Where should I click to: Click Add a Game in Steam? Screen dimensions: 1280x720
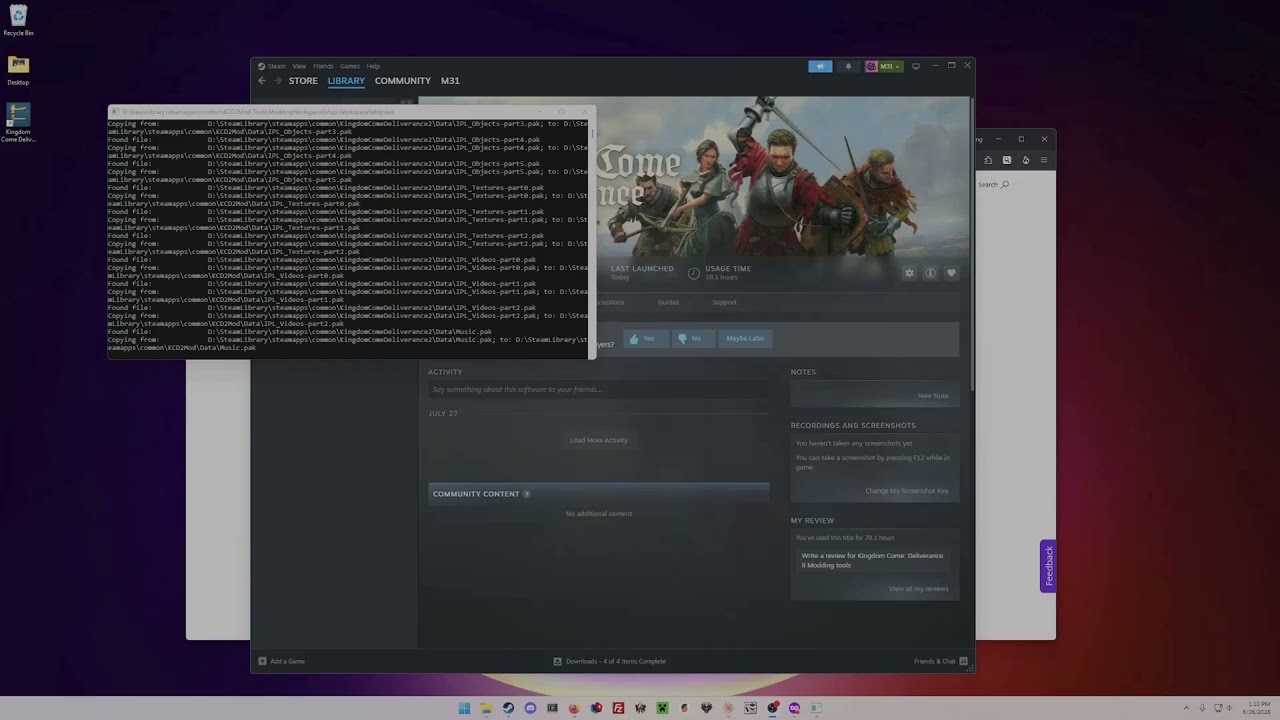[281, 661]
